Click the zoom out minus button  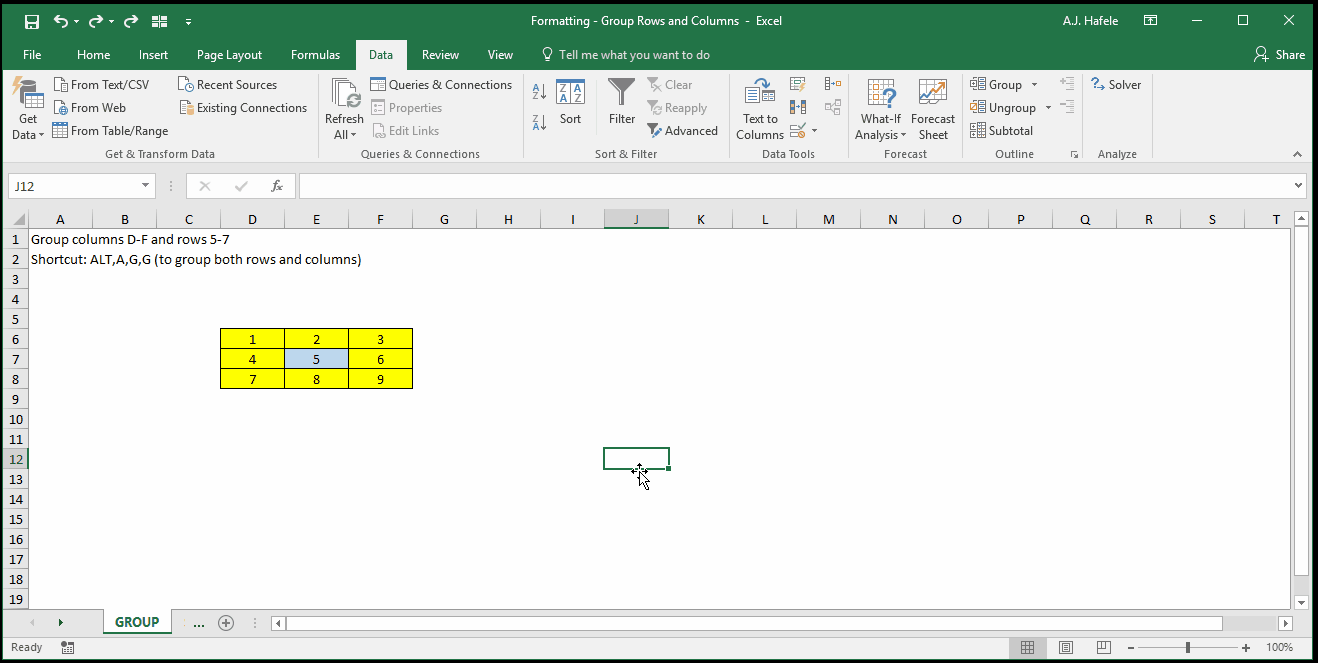[x=1131, y=648]
